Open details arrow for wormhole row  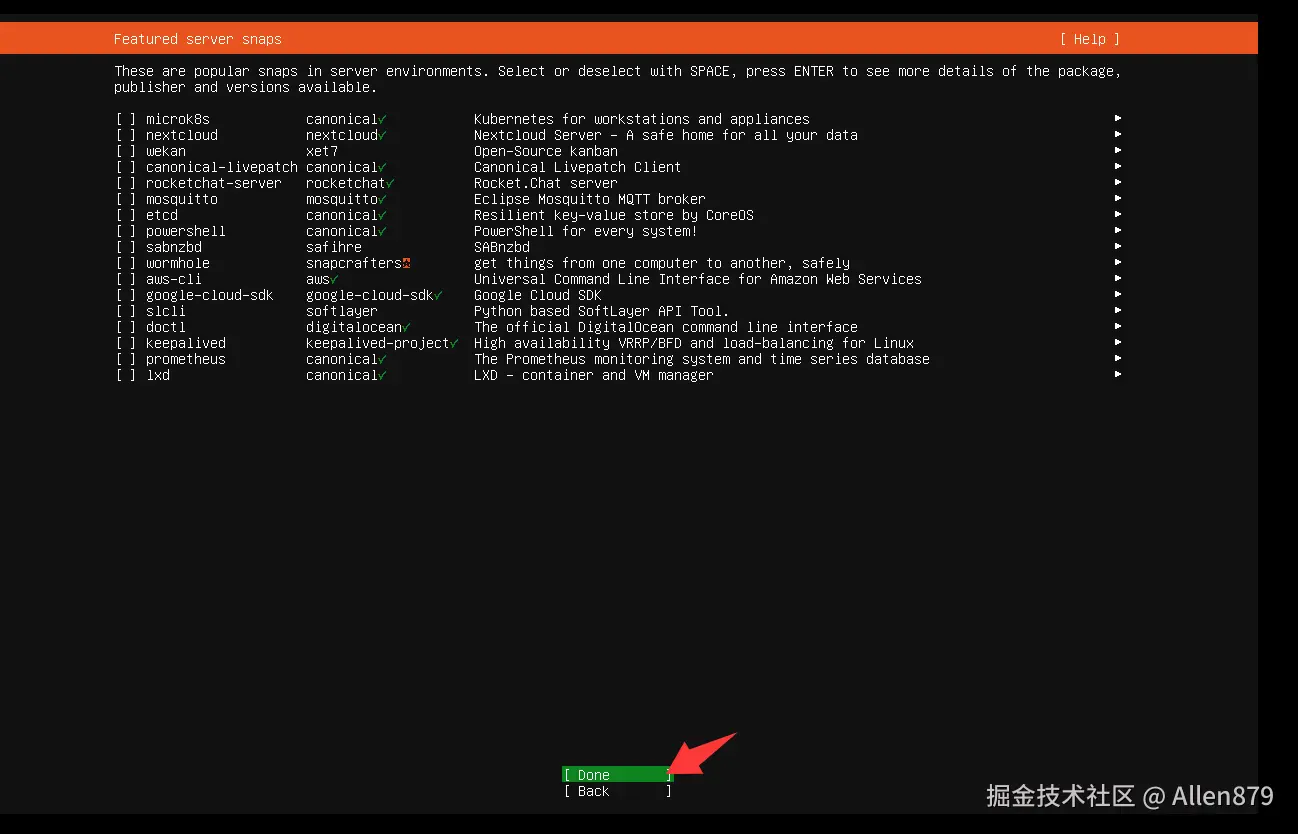[x=1118, y=263]
